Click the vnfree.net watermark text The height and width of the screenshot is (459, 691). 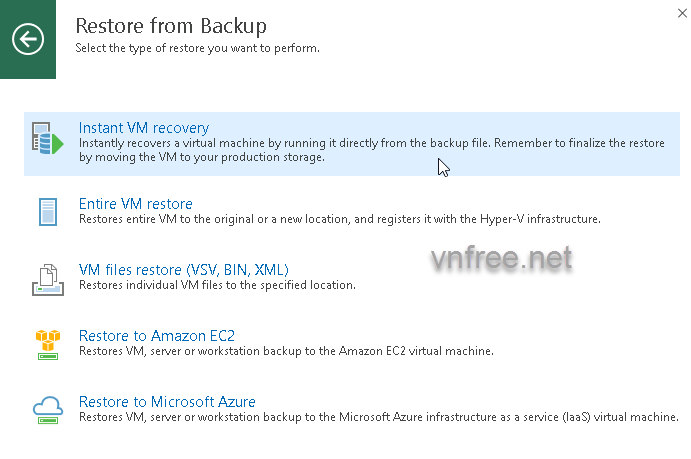click(501, 259)
